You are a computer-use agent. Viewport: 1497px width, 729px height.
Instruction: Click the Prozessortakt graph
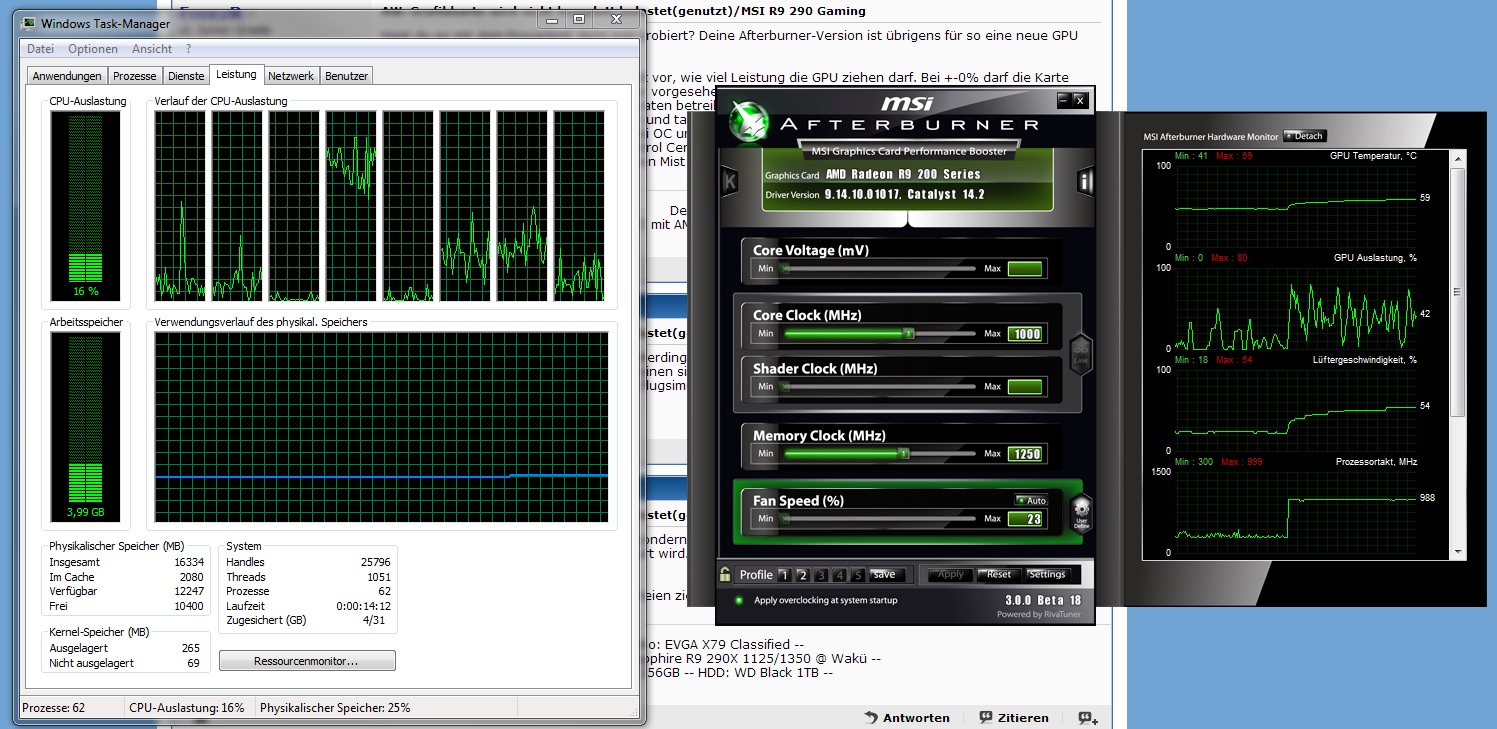coord(1296,511)
